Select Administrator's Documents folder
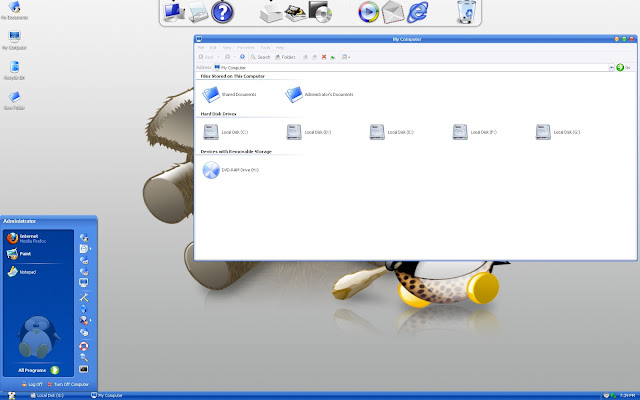The image size is (640, 400). pos(319,94)
